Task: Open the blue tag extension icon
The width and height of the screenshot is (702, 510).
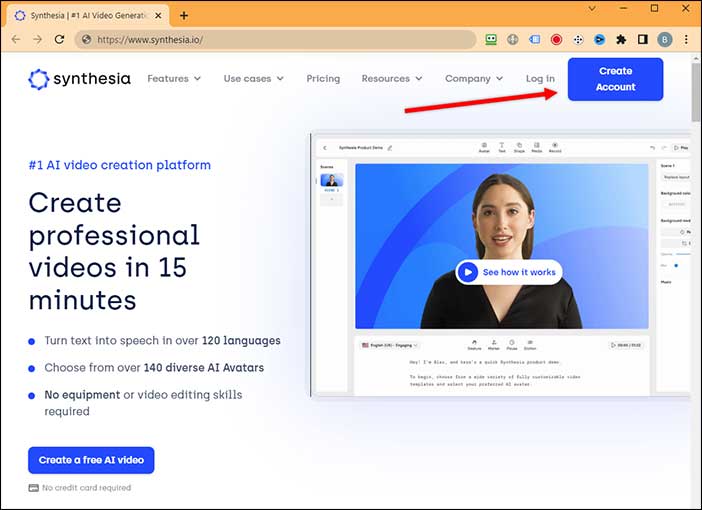Action: pyautogui.click(x=534, y=39)
